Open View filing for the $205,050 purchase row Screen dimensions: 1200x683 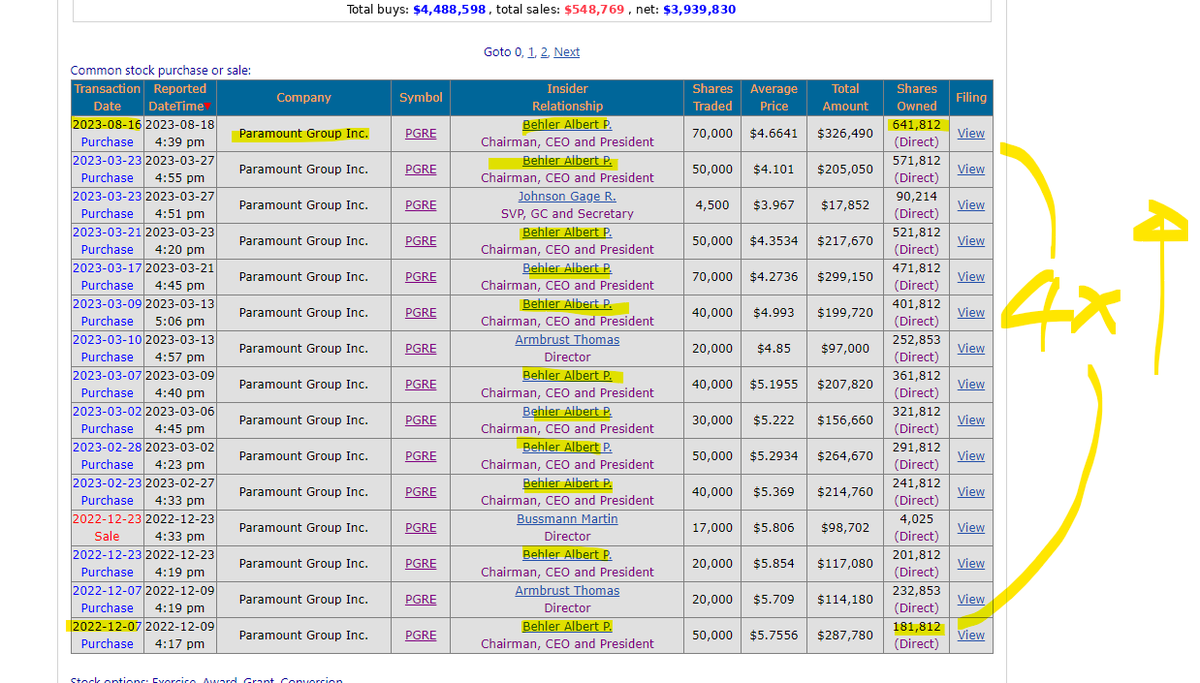971,169
